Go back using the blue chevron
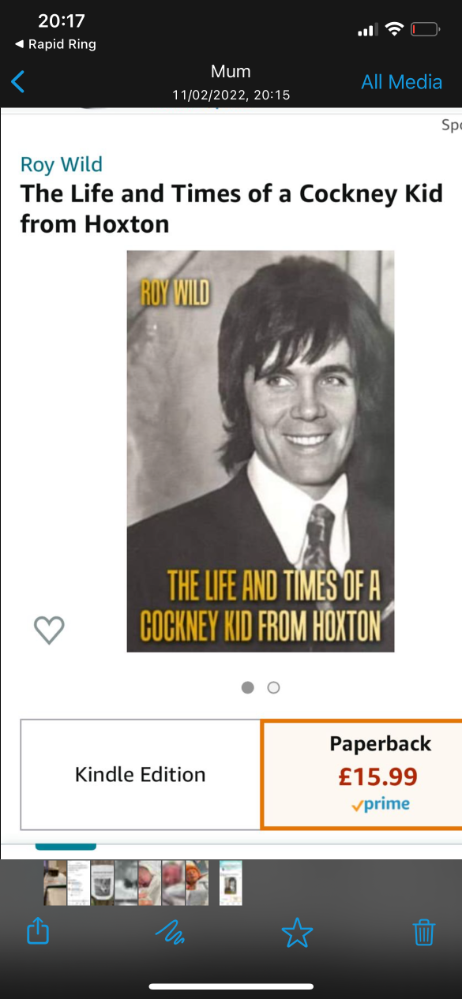 click(x=18, y=82)
